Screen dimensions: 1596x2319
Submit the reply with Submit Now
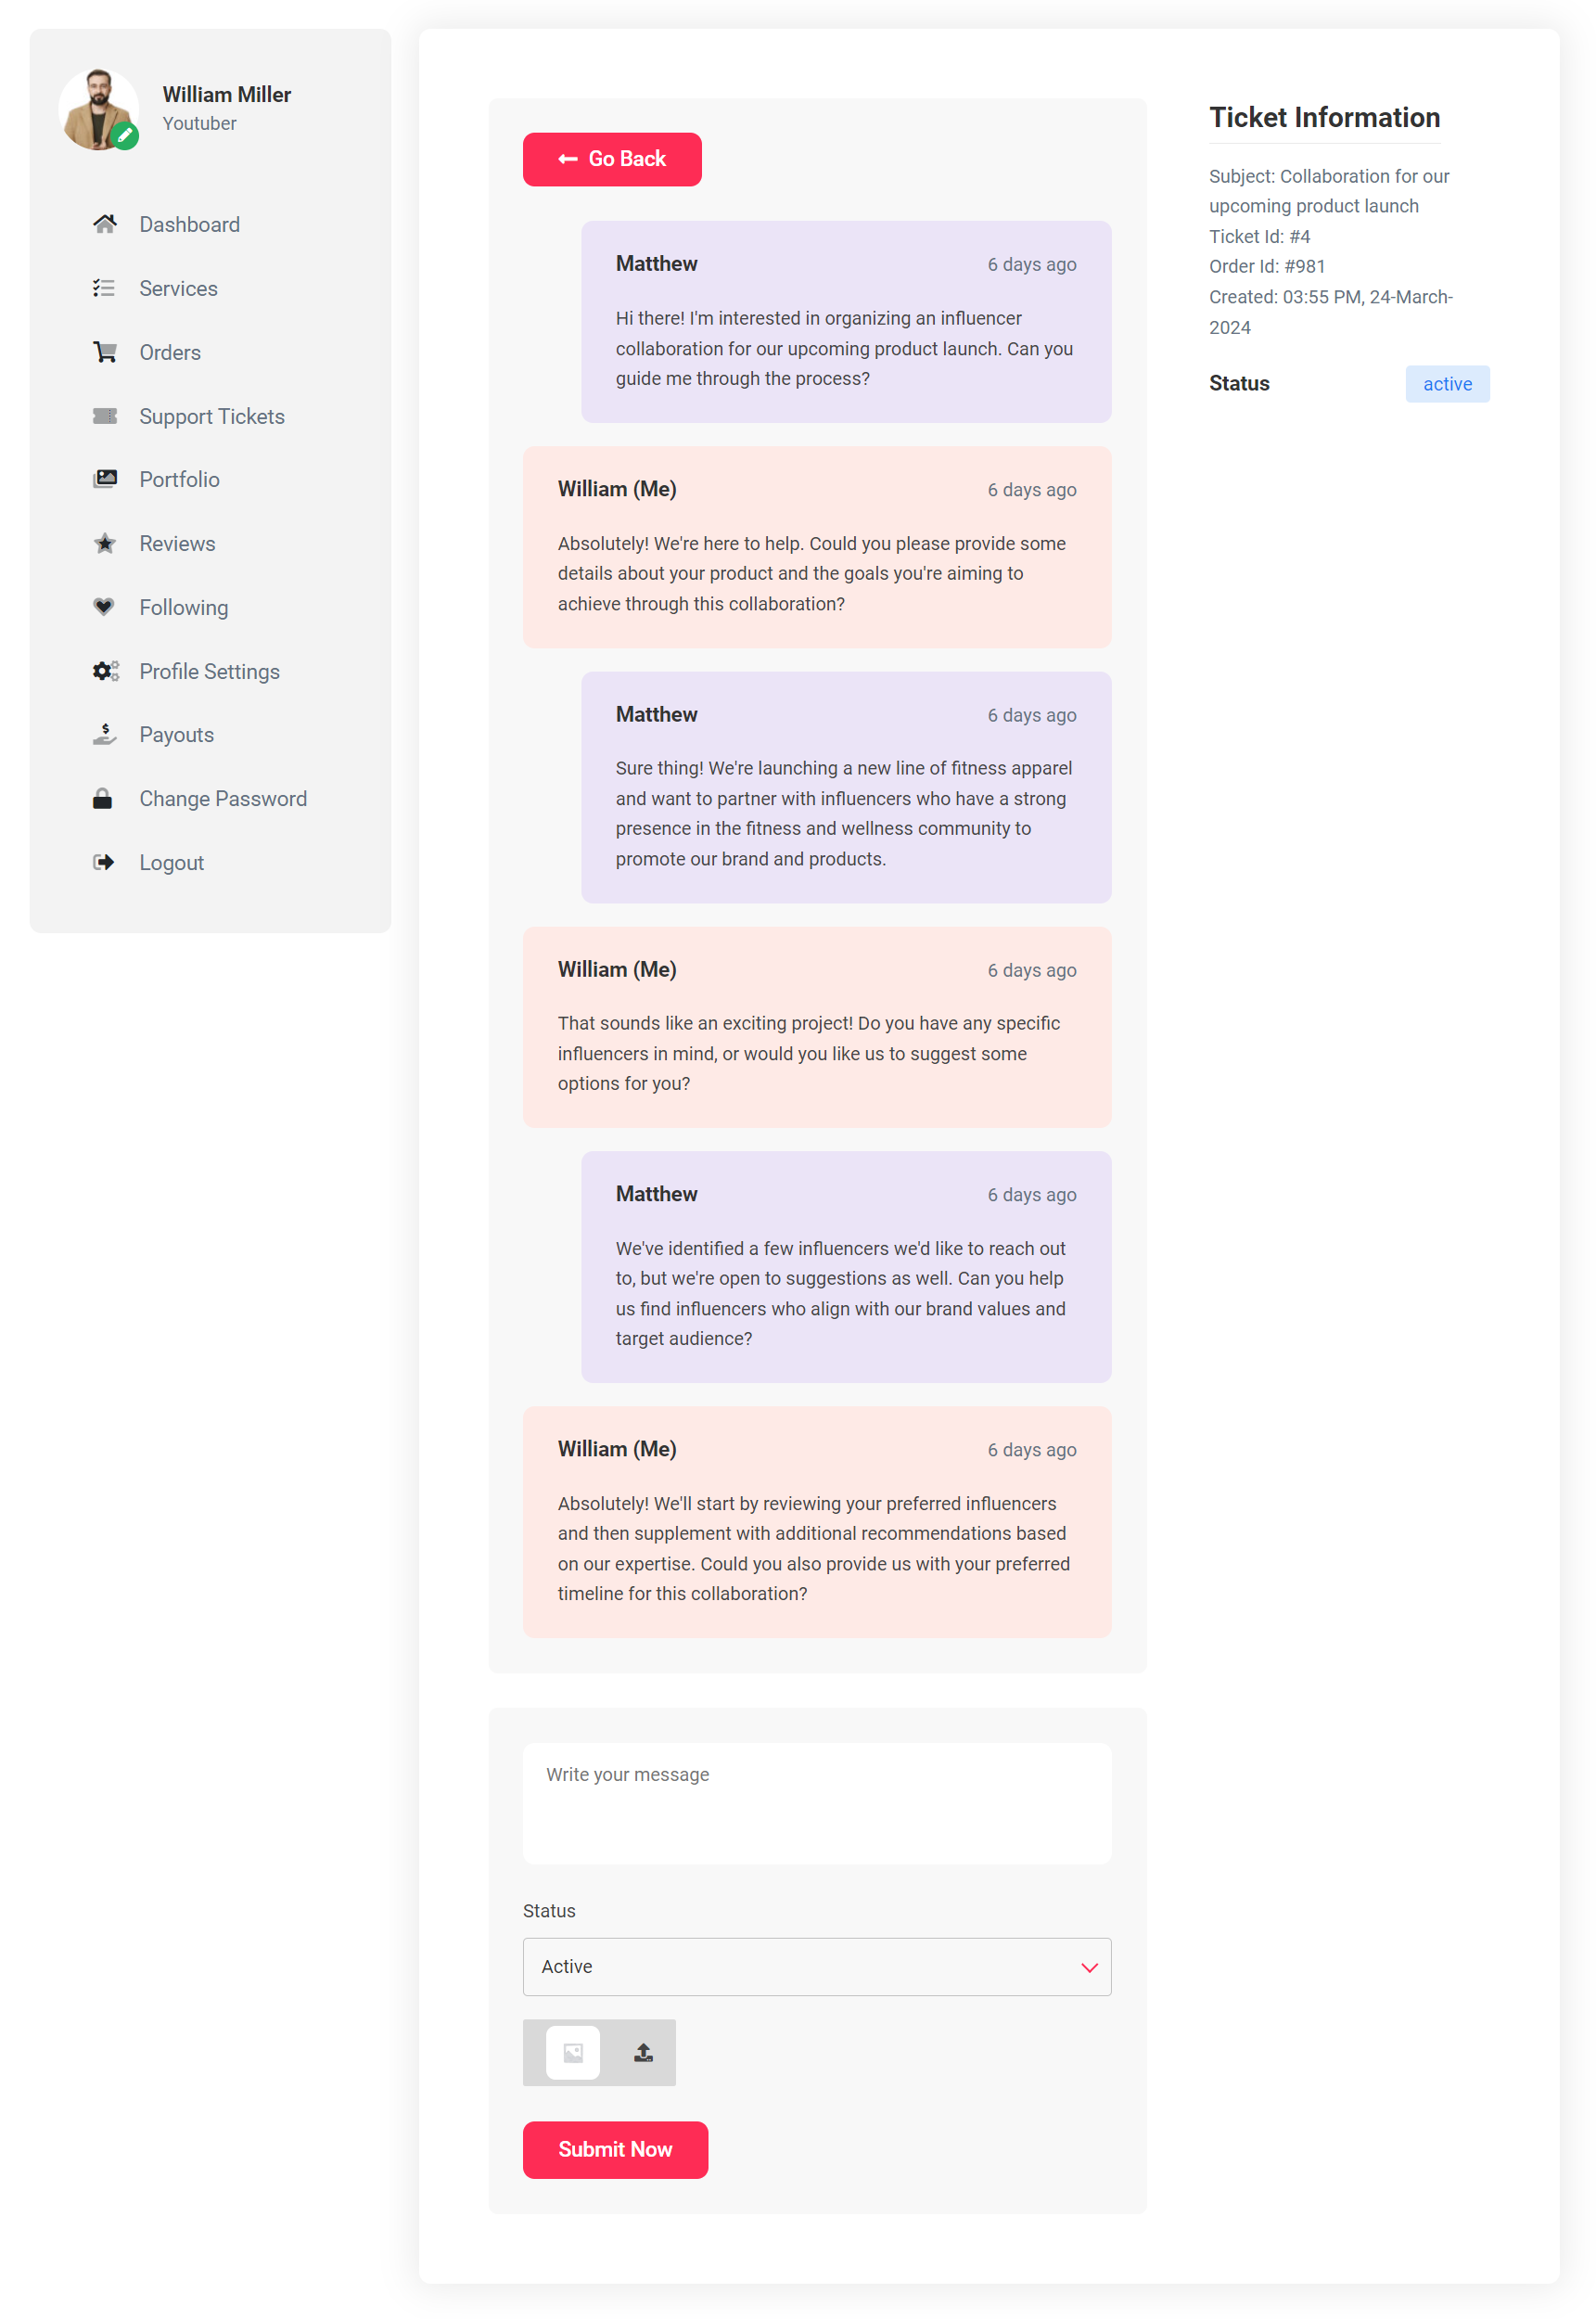615,2150
